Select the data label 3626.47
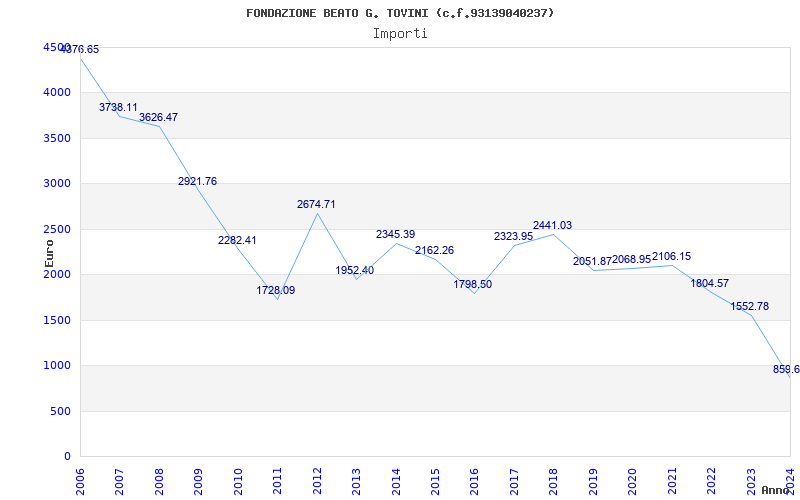 159,117
